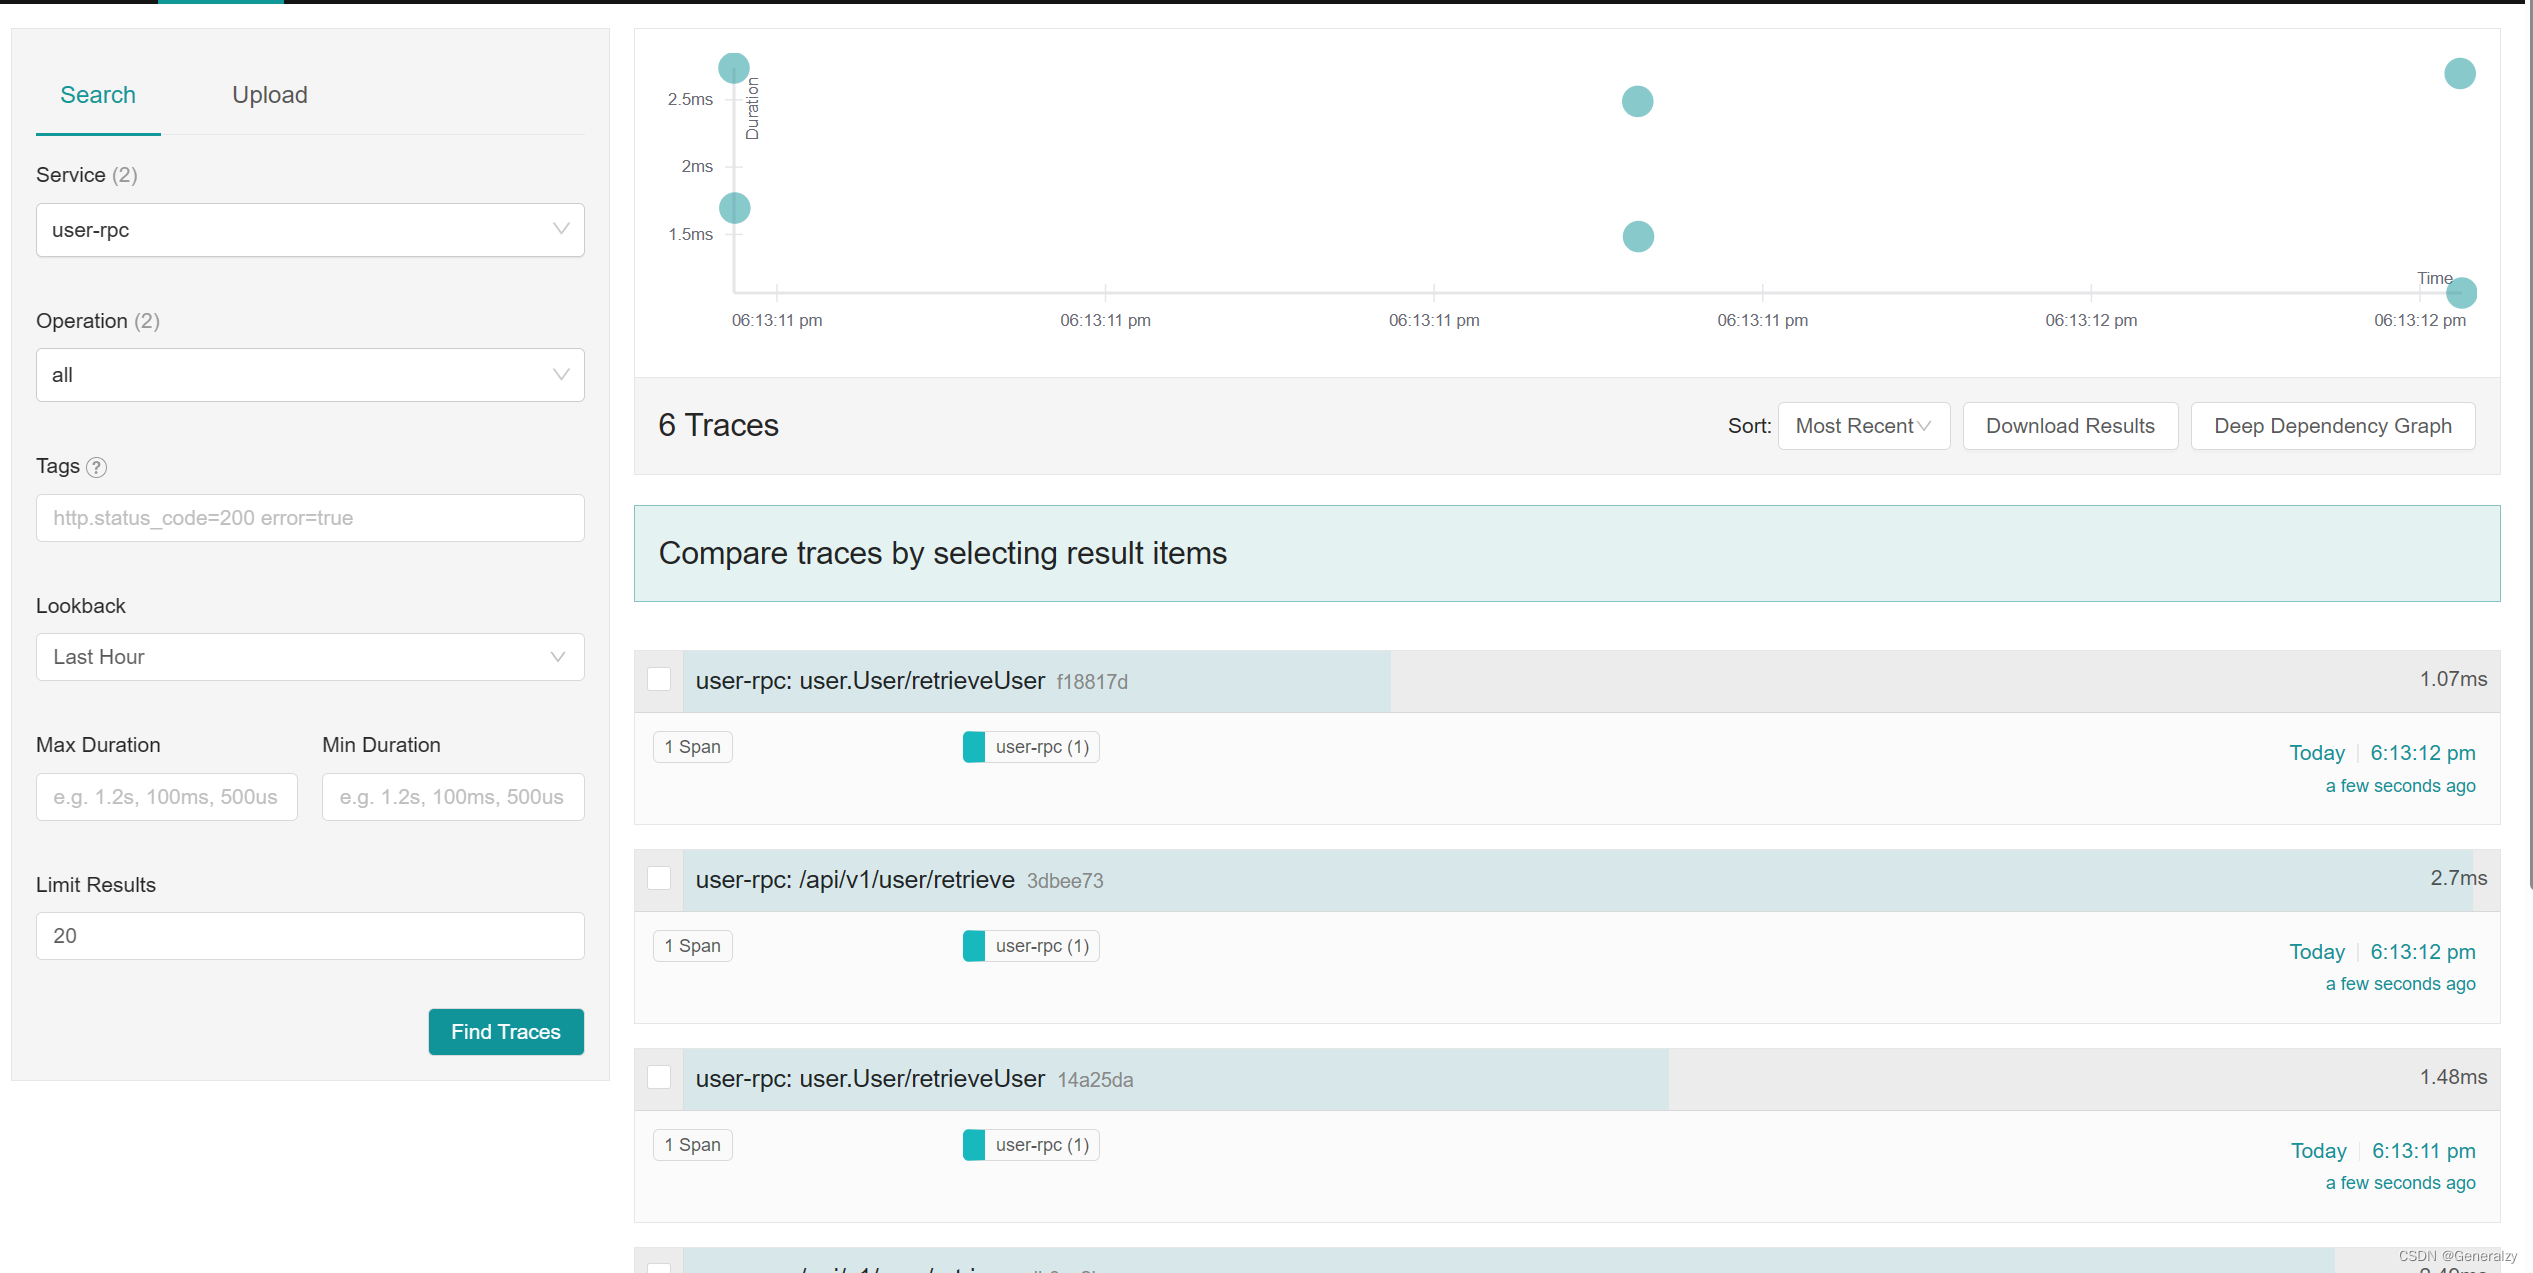Click the Download Results button

click(2069, 426)
